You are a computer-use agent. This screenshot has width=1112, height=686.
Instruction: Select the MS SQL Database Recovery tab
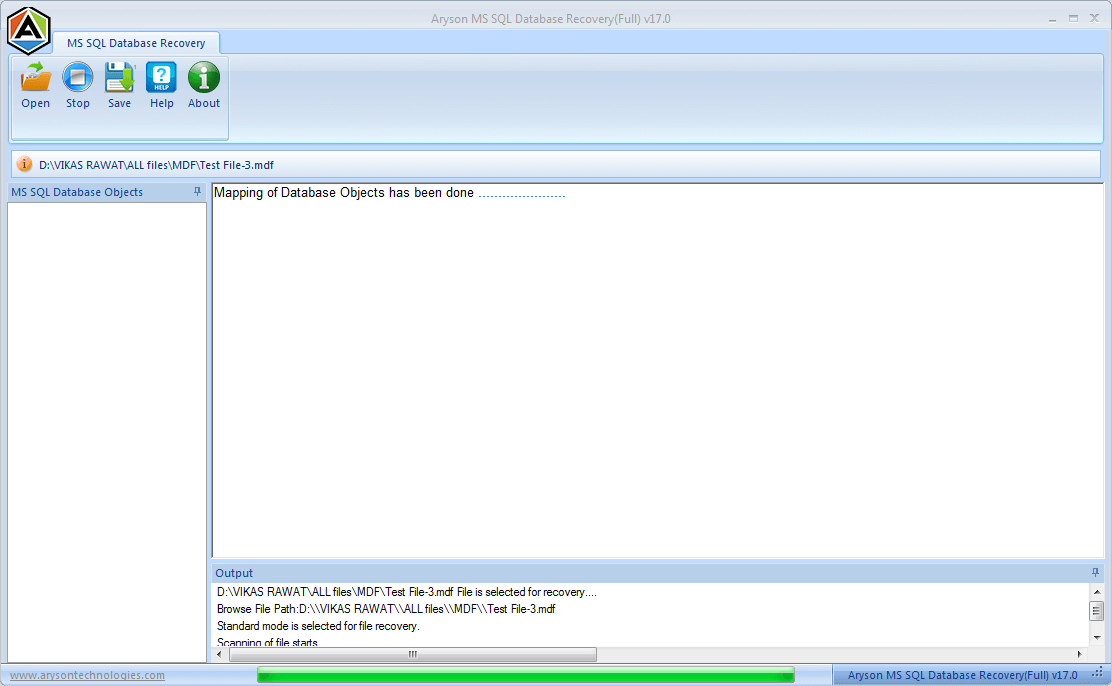(x=136, y=43)
